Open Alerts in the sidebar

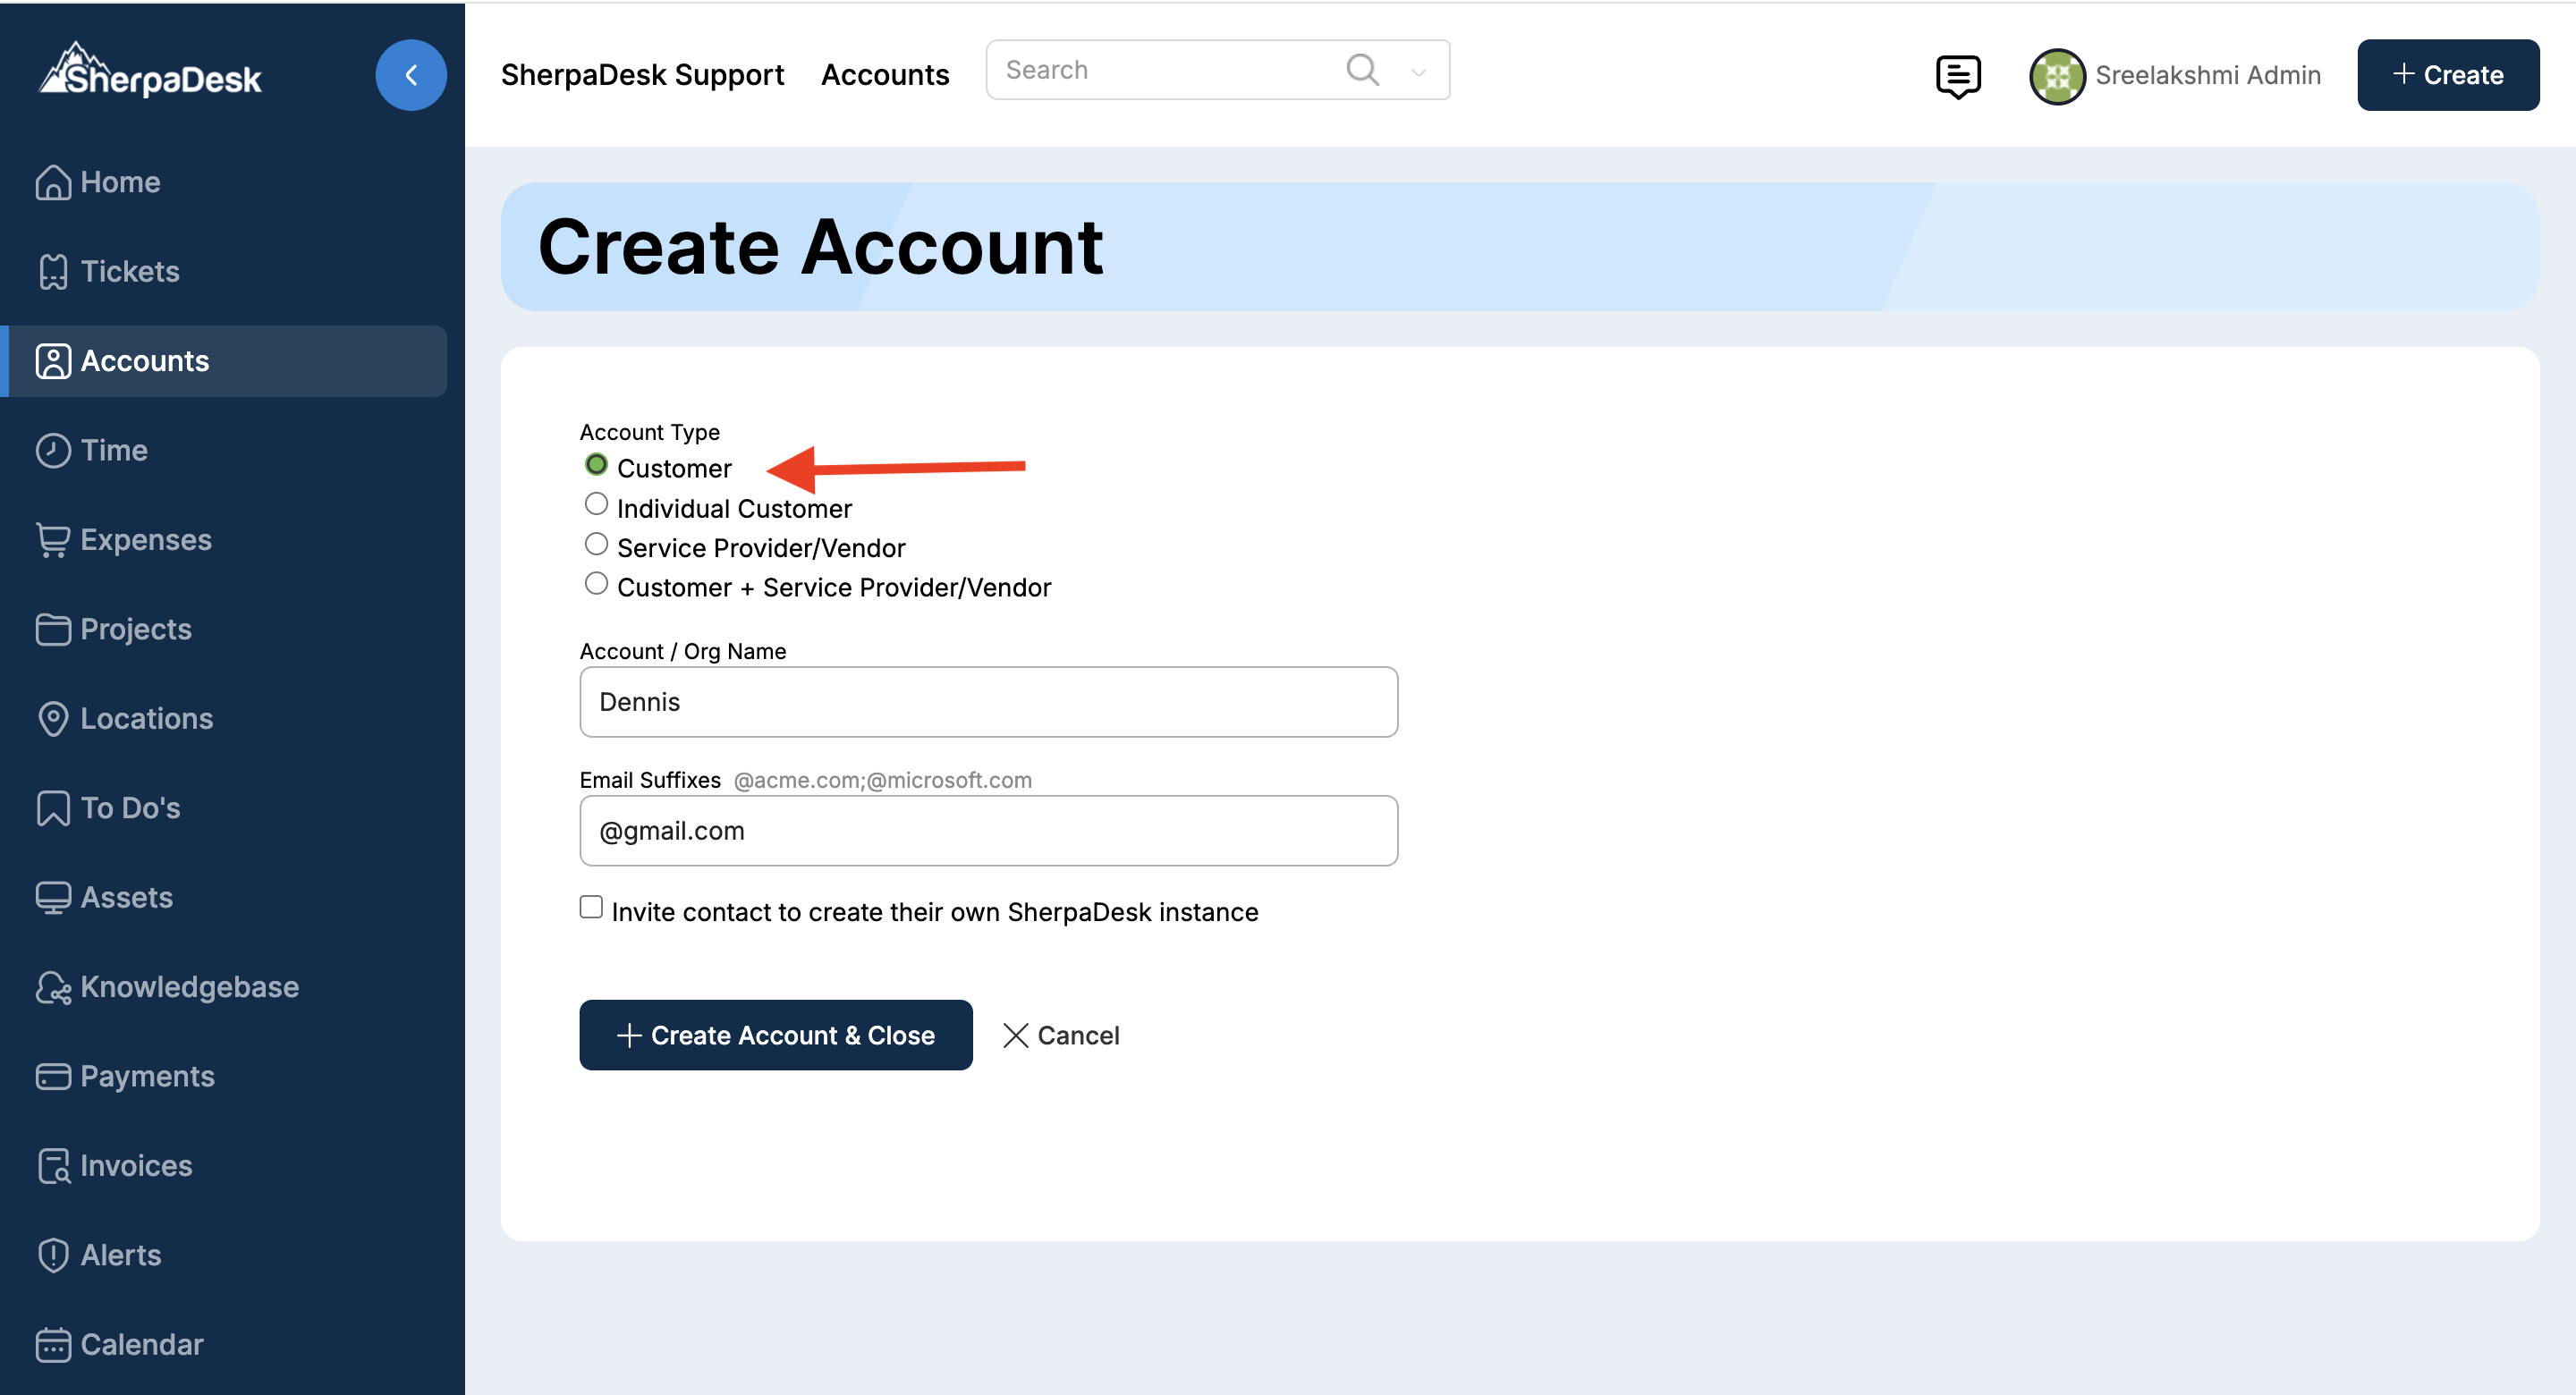120,1254
